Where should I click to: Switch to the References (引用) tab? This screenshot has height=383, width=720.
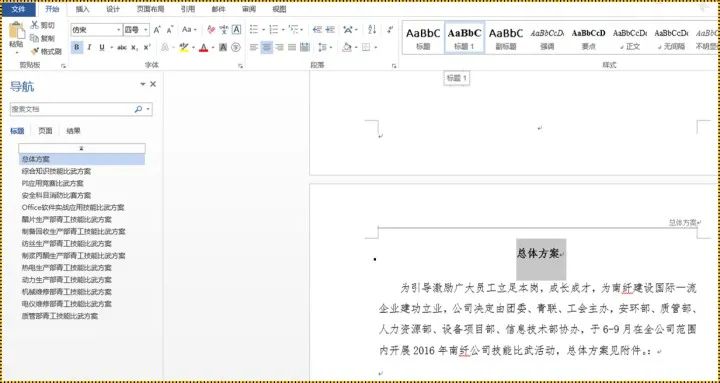click(x=188, y=9)
